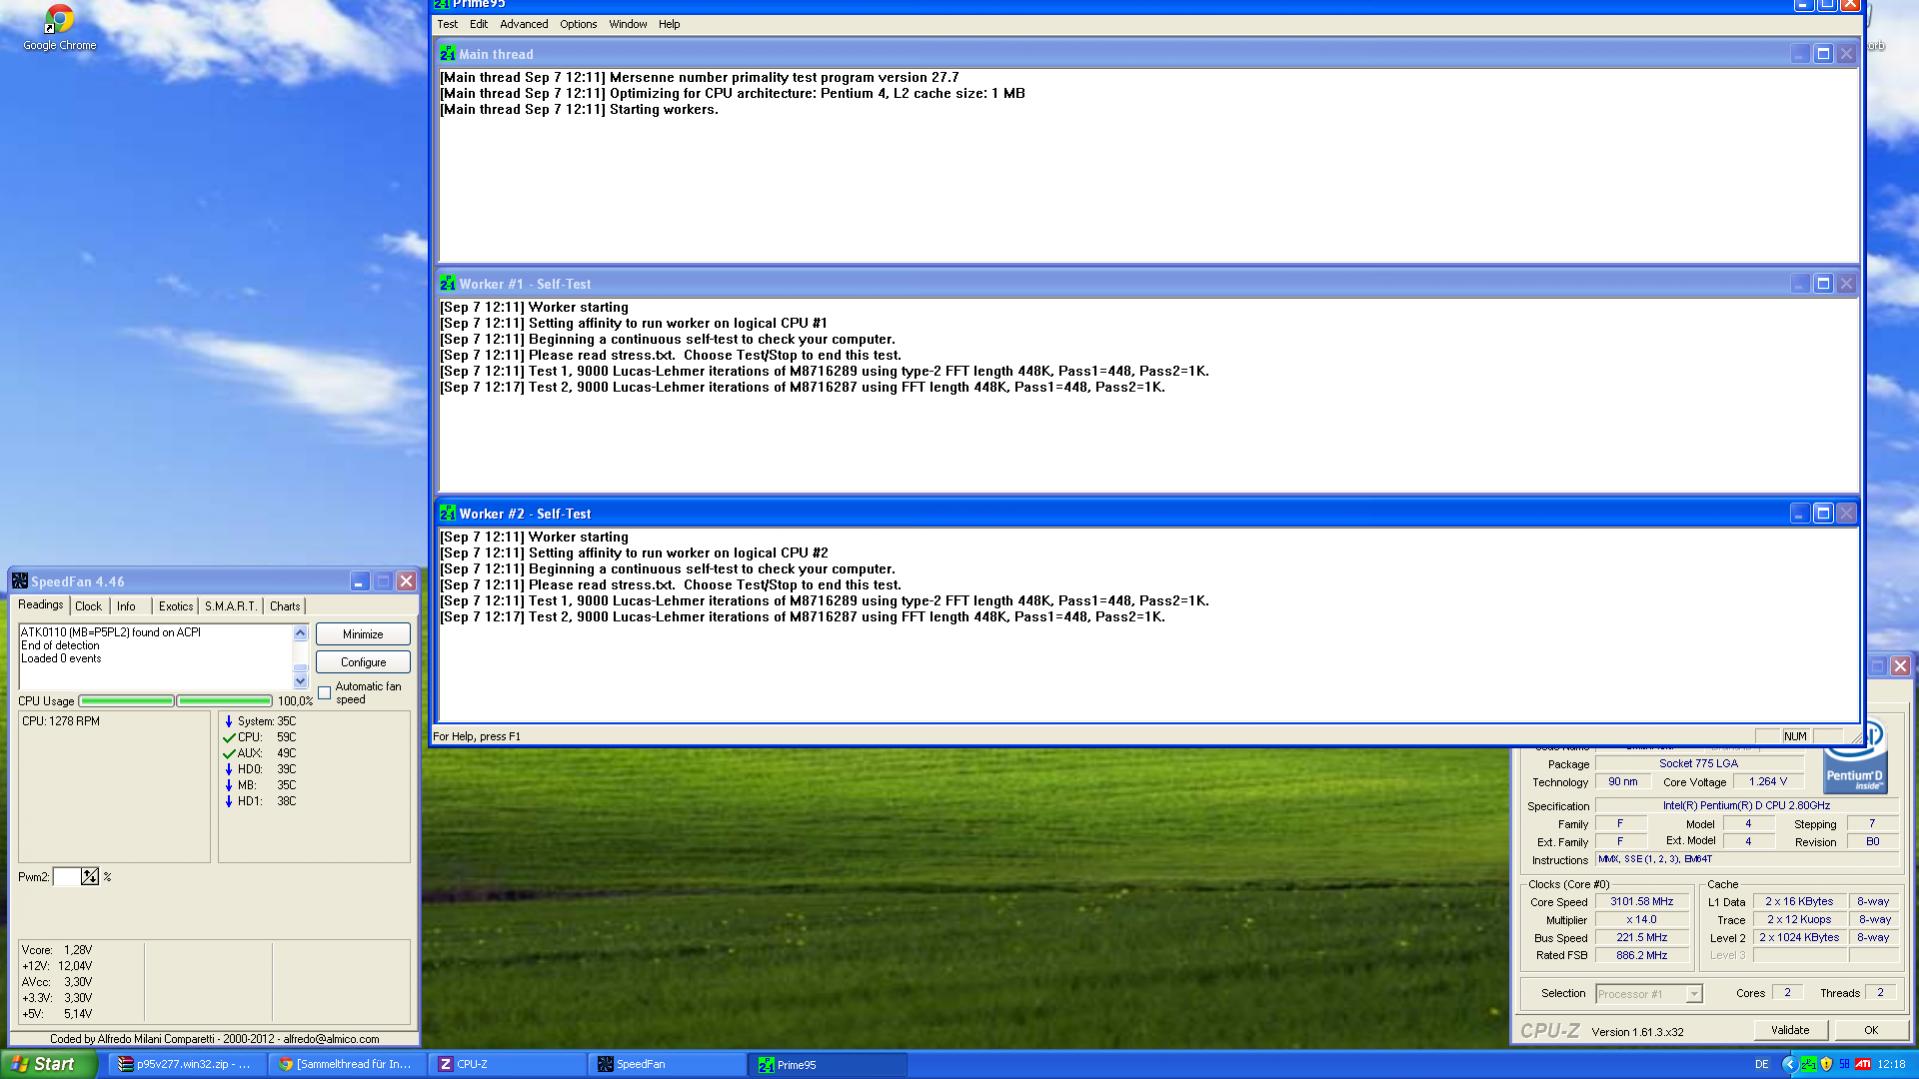
Task: Switch to the p95v277.win32.zip taskbar item
Action: coord(186,1064)
